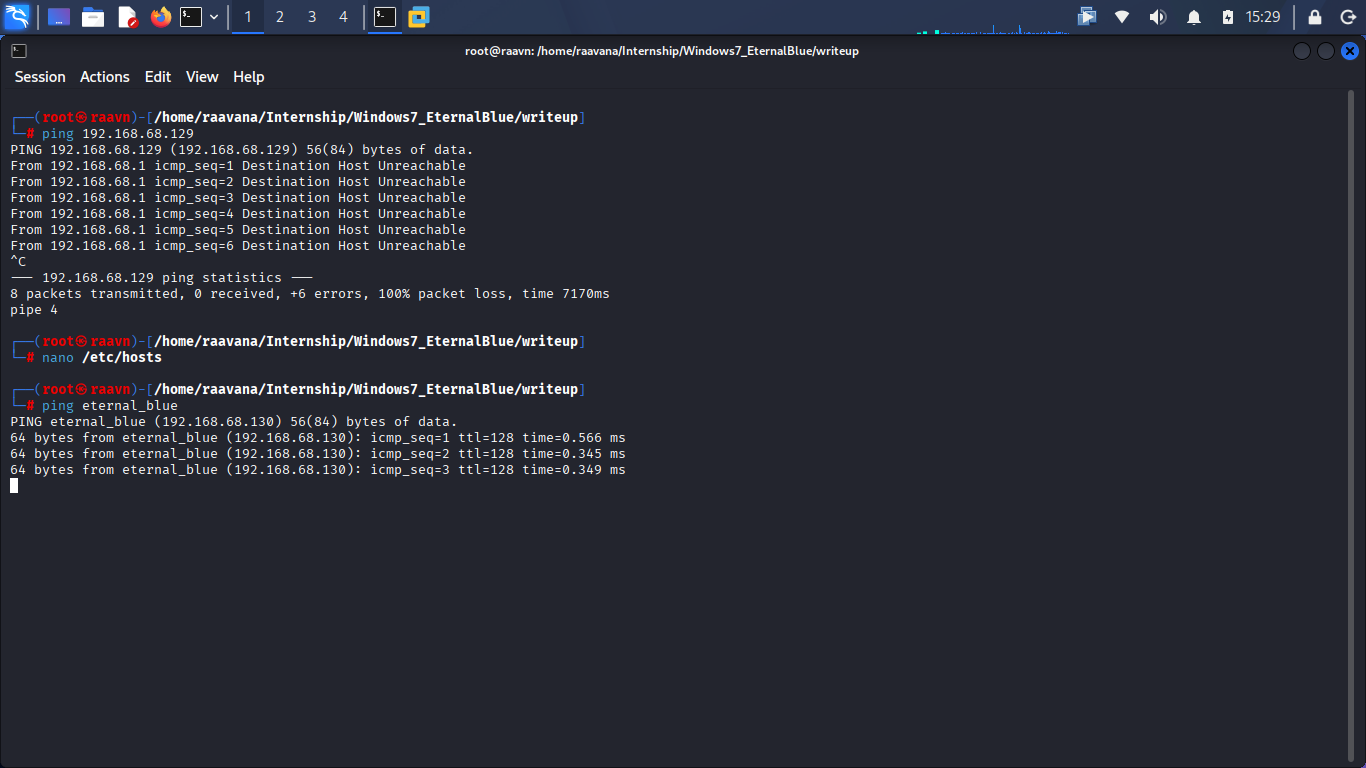This screenshot has height=768, width=1366.
Task: Open the Actions menu
Action: pos(105,77)
